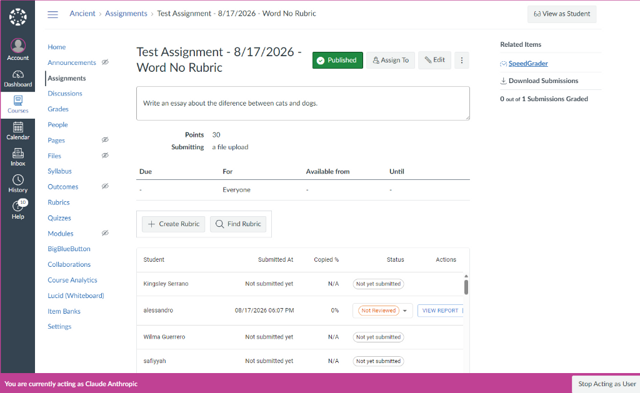Viewport: 640px width, 393px height.
Task: Open the Home course page
Action: coord(56,47)
